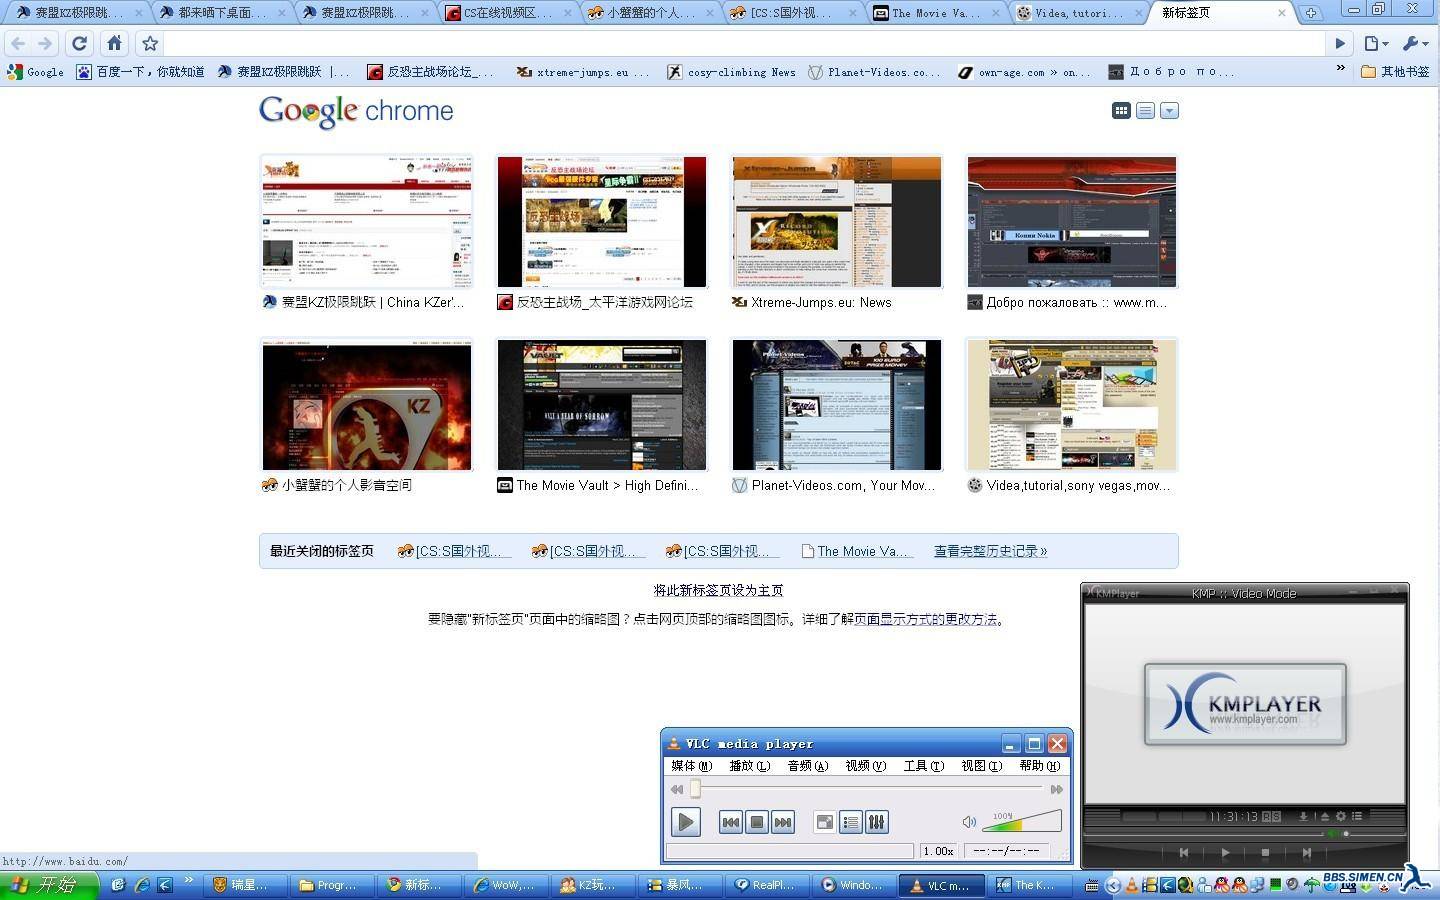Viewport: 1440px width, 900px height.
Task: Open 反恐主战场 forum thumbnail
Action: coord(602,222)
